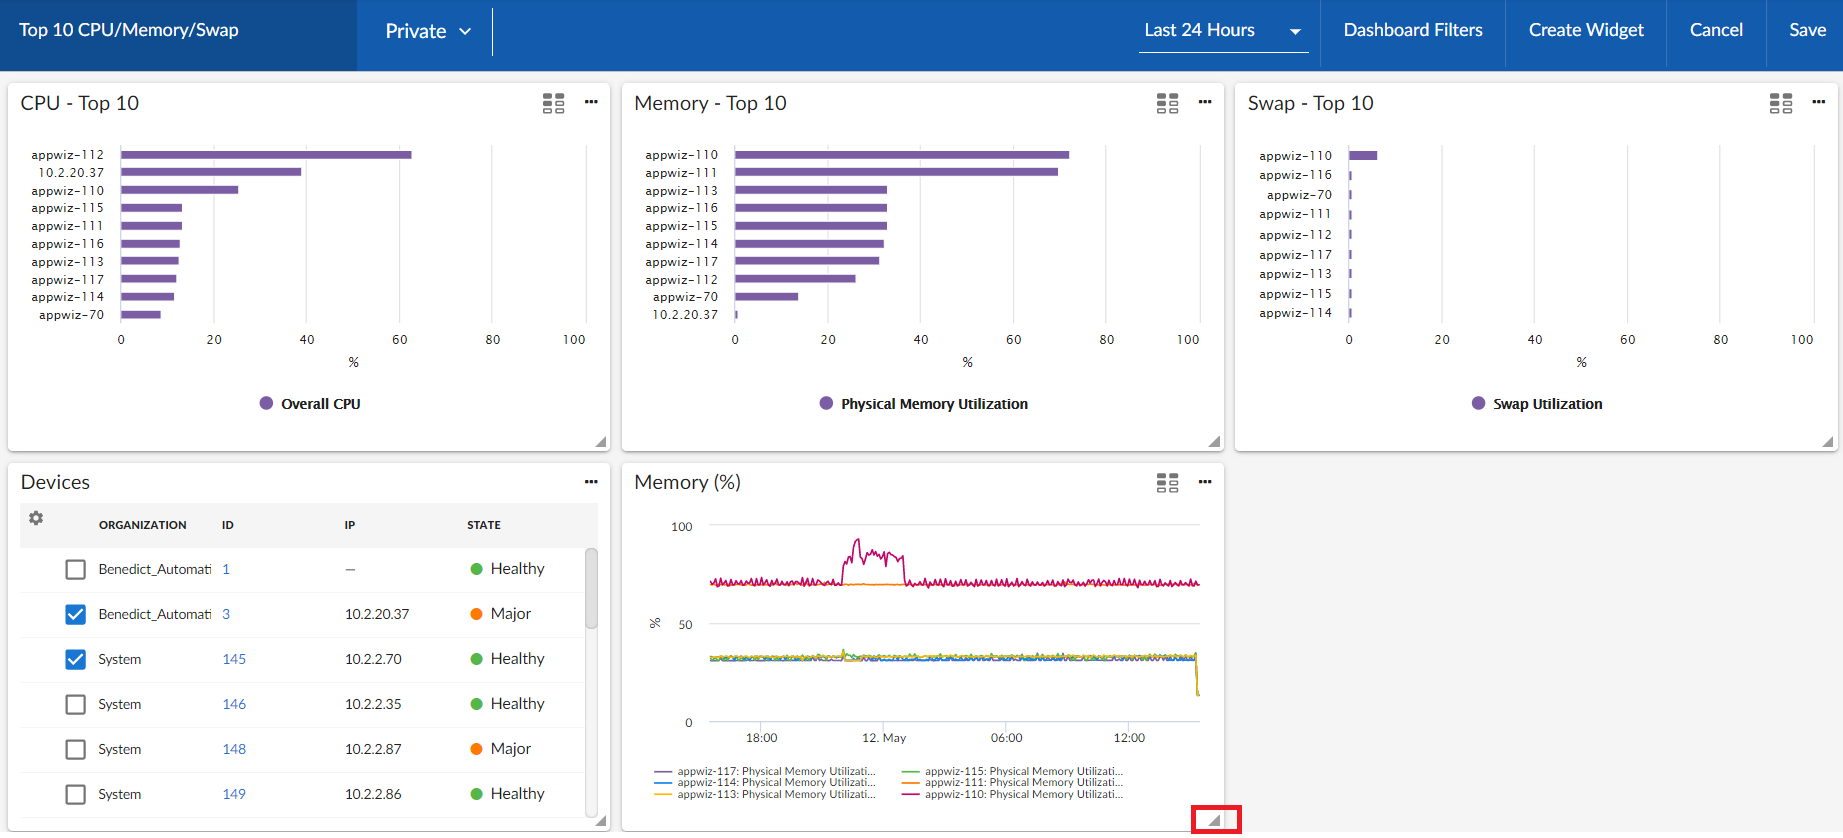
Task: Click Create Widget
Action: tap(1585, 30)
